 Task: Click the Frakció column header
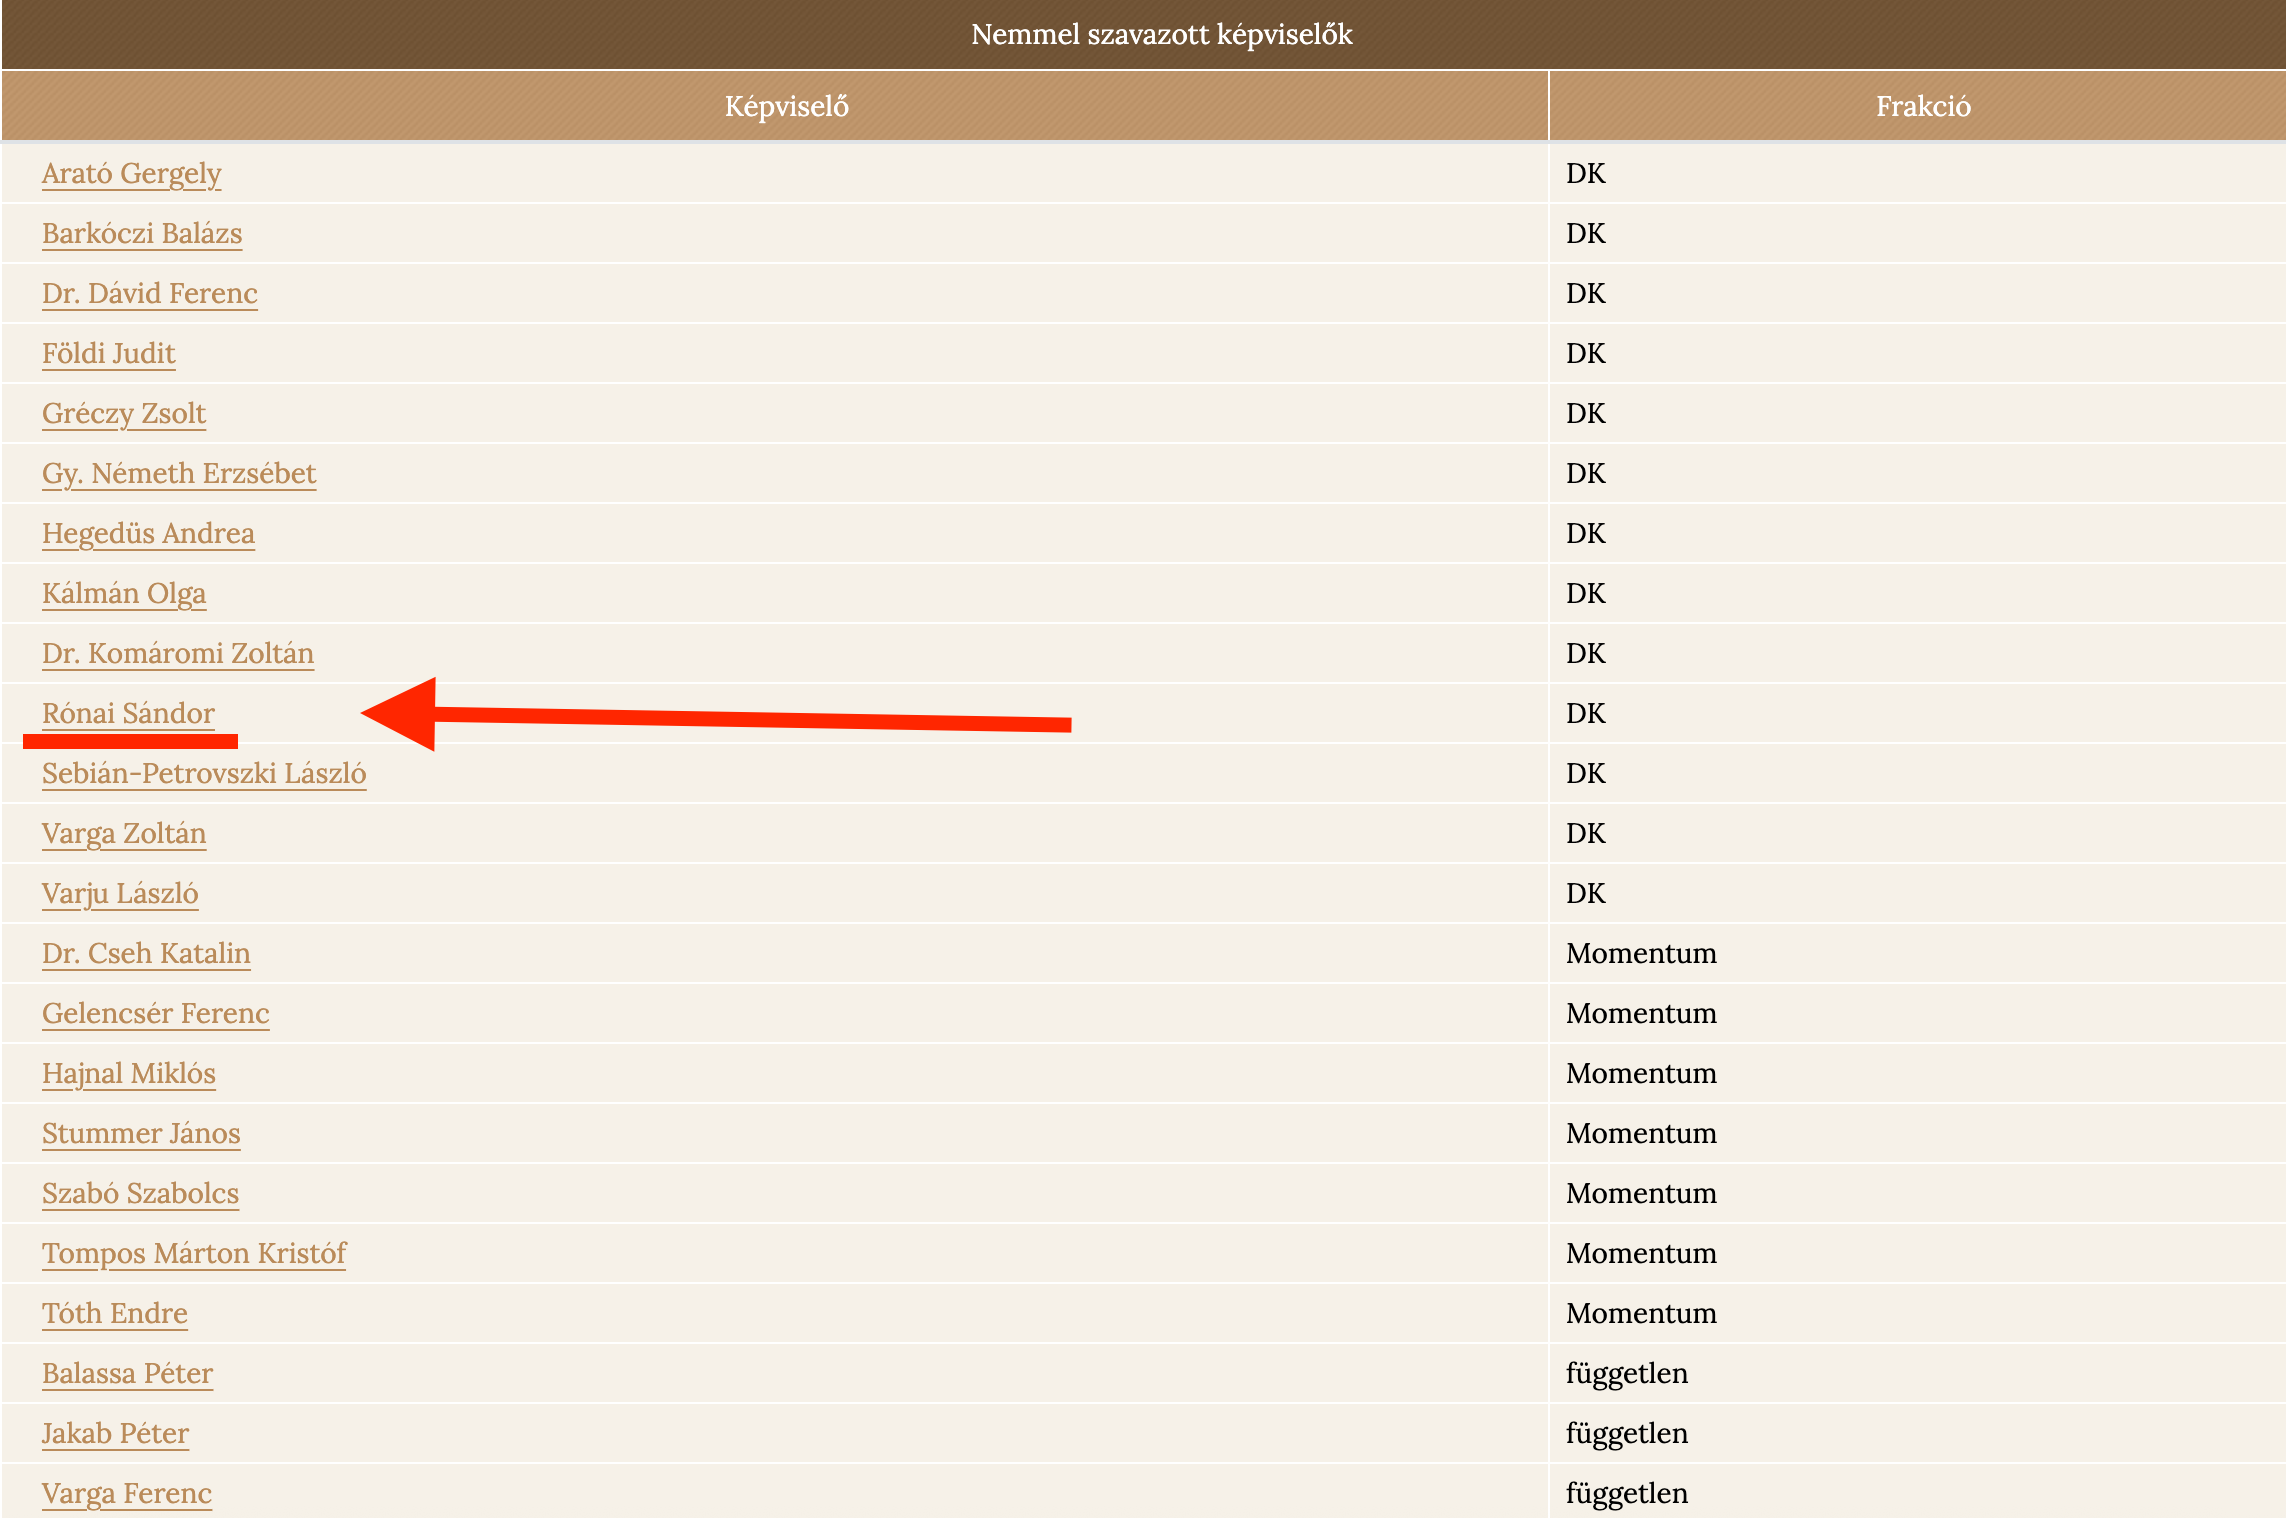coord(1922,106)
